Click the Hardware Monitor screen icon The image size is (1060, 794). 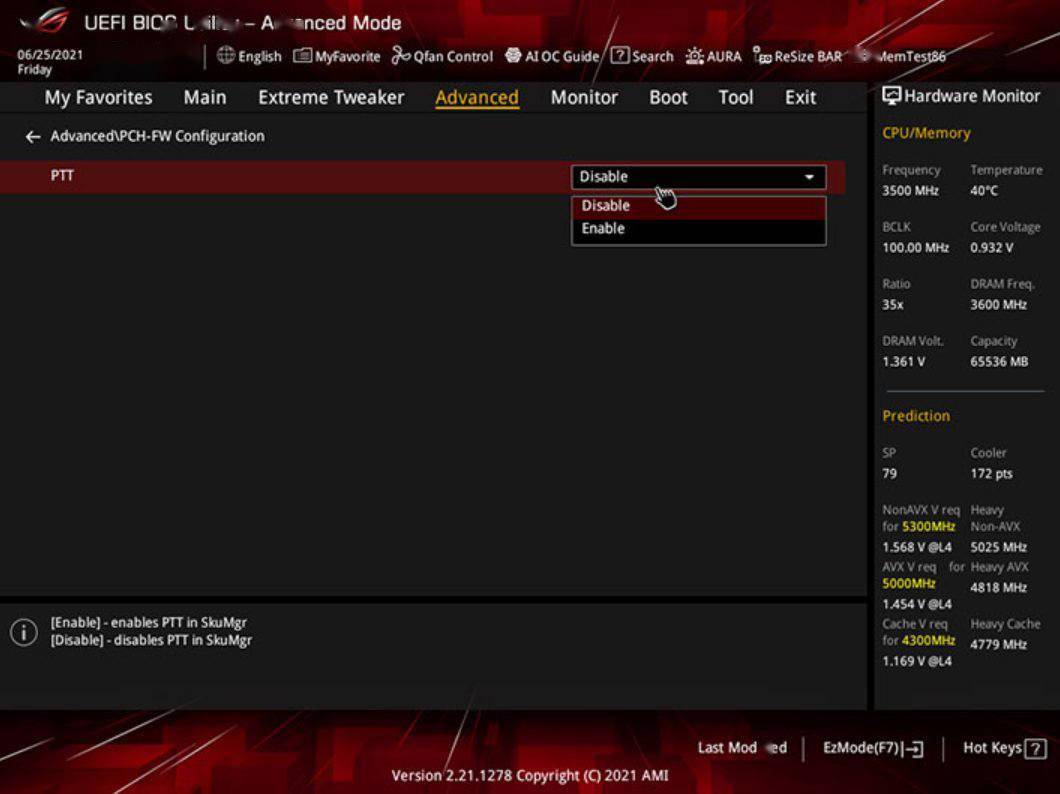point(892,96)
